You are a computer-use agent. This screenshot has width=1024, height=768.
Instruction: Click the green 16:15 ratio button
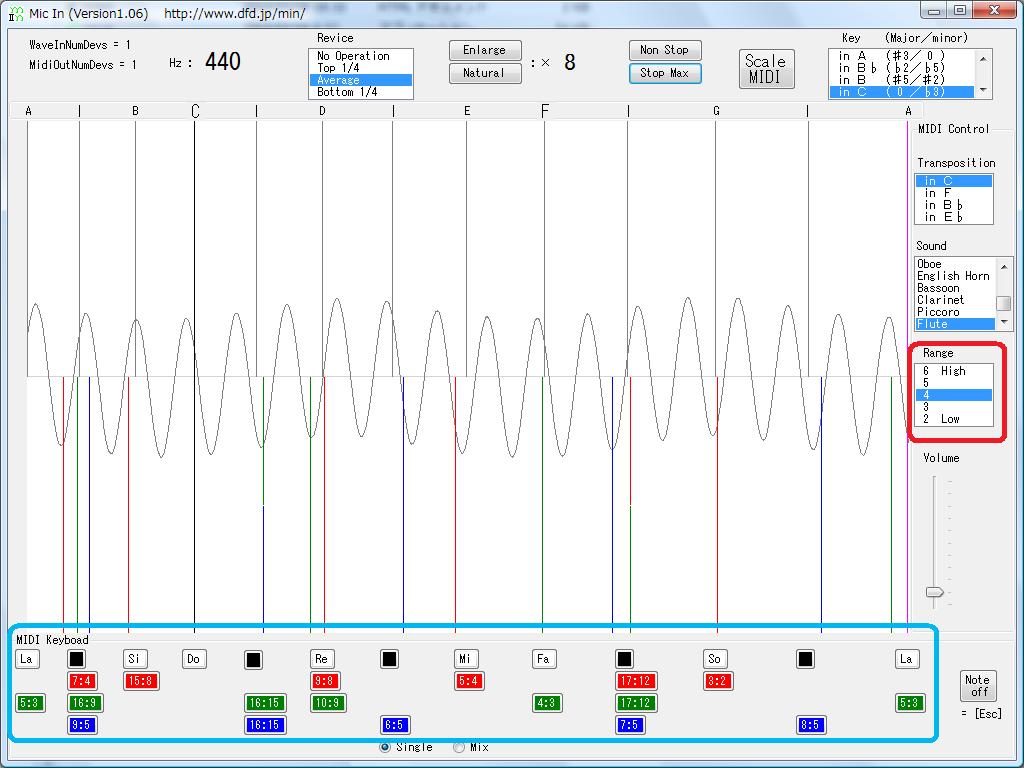[x=264, y=703]
